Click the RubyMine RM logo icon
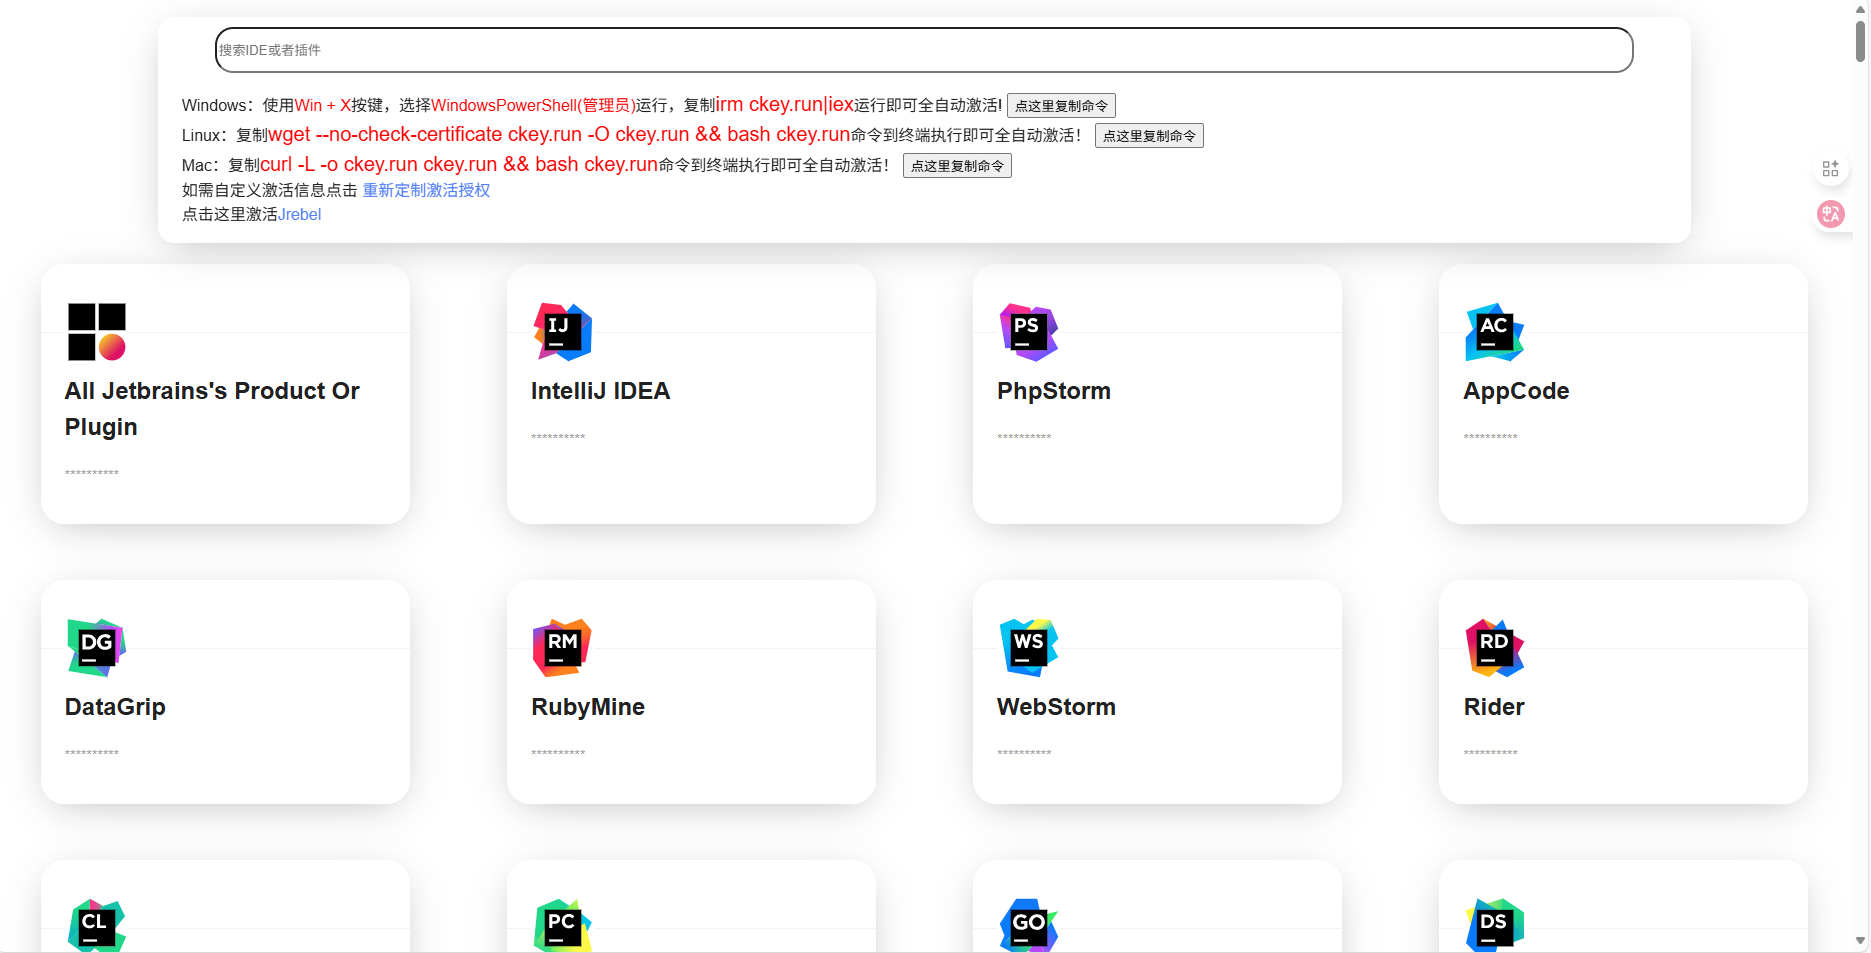 point(563,648)
